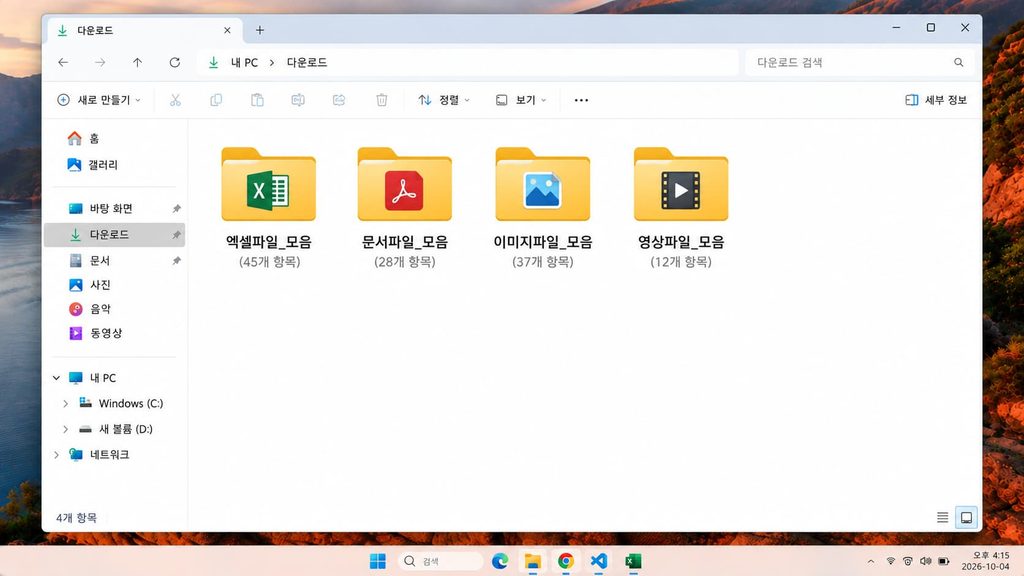Click the battery status tray icon
Screen dimensions: 1024x576
click(944, 561)
